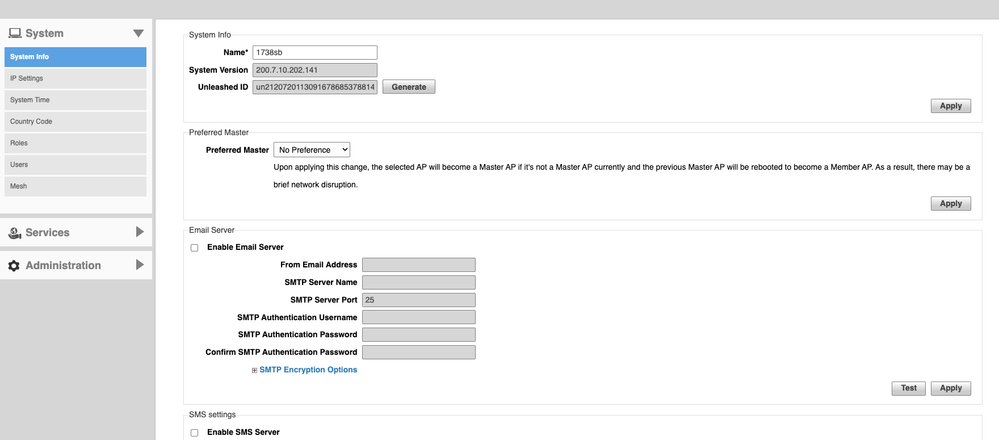
Task: Collapse the System section arrow
Action: click(138, 33)
